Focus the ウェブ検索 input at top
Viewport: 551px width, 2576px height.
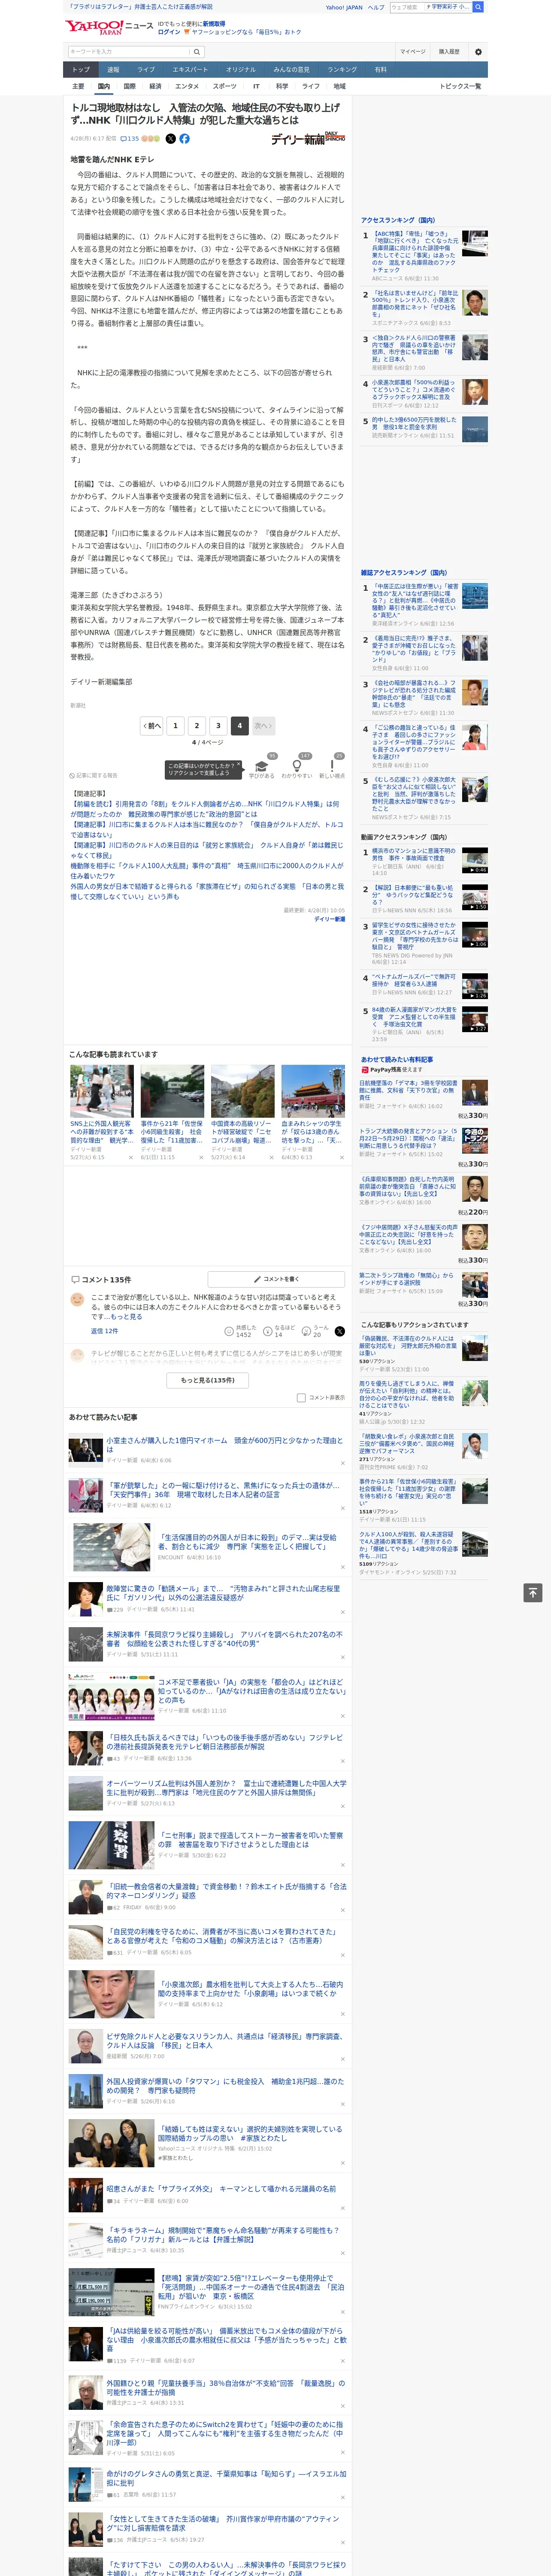pos(407,7)
